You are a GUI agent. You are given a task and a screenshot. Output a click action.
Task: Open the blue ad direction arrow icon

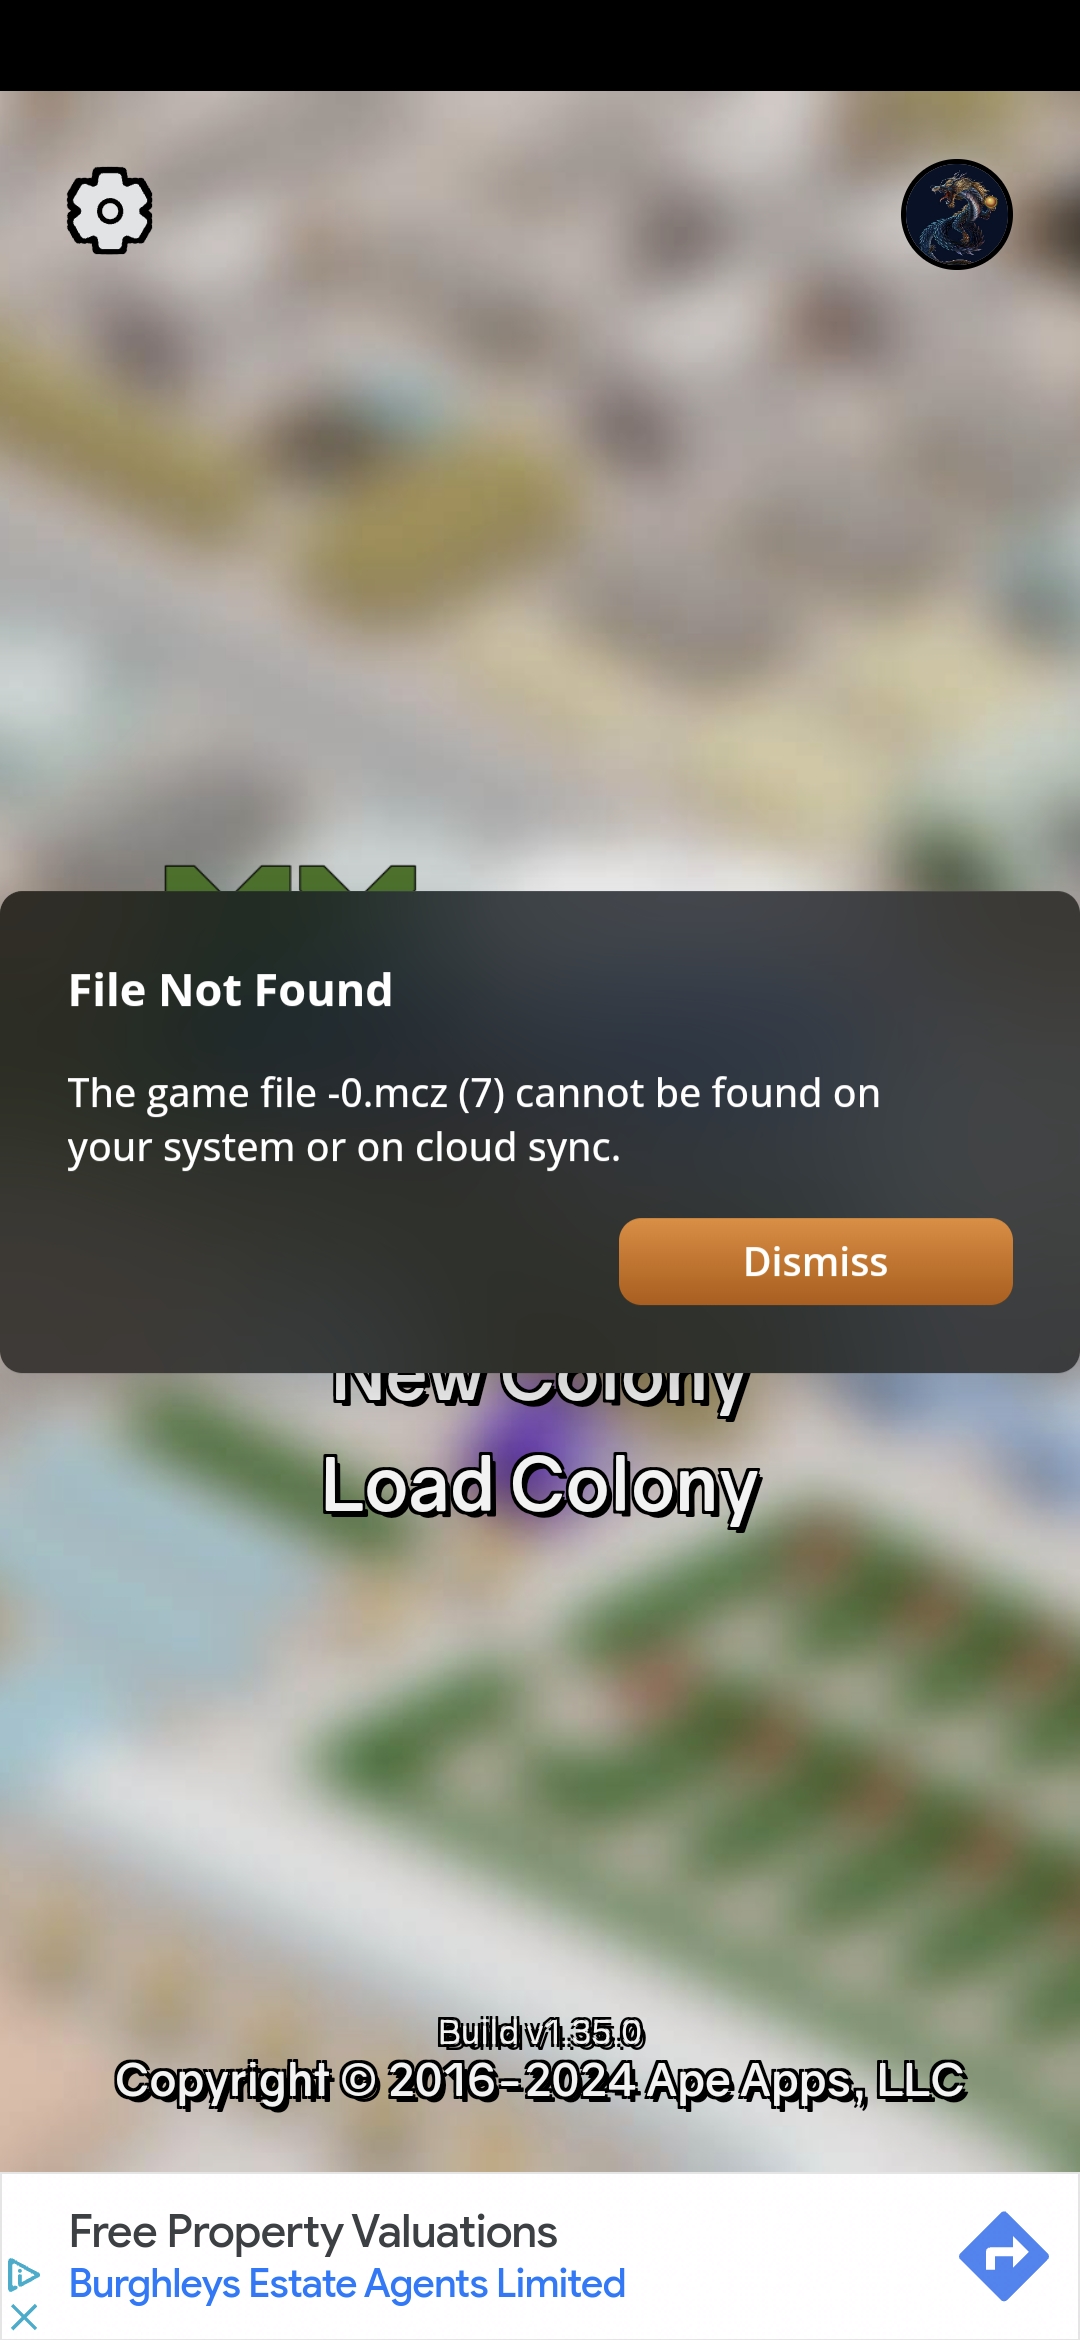[1004, 2257]
